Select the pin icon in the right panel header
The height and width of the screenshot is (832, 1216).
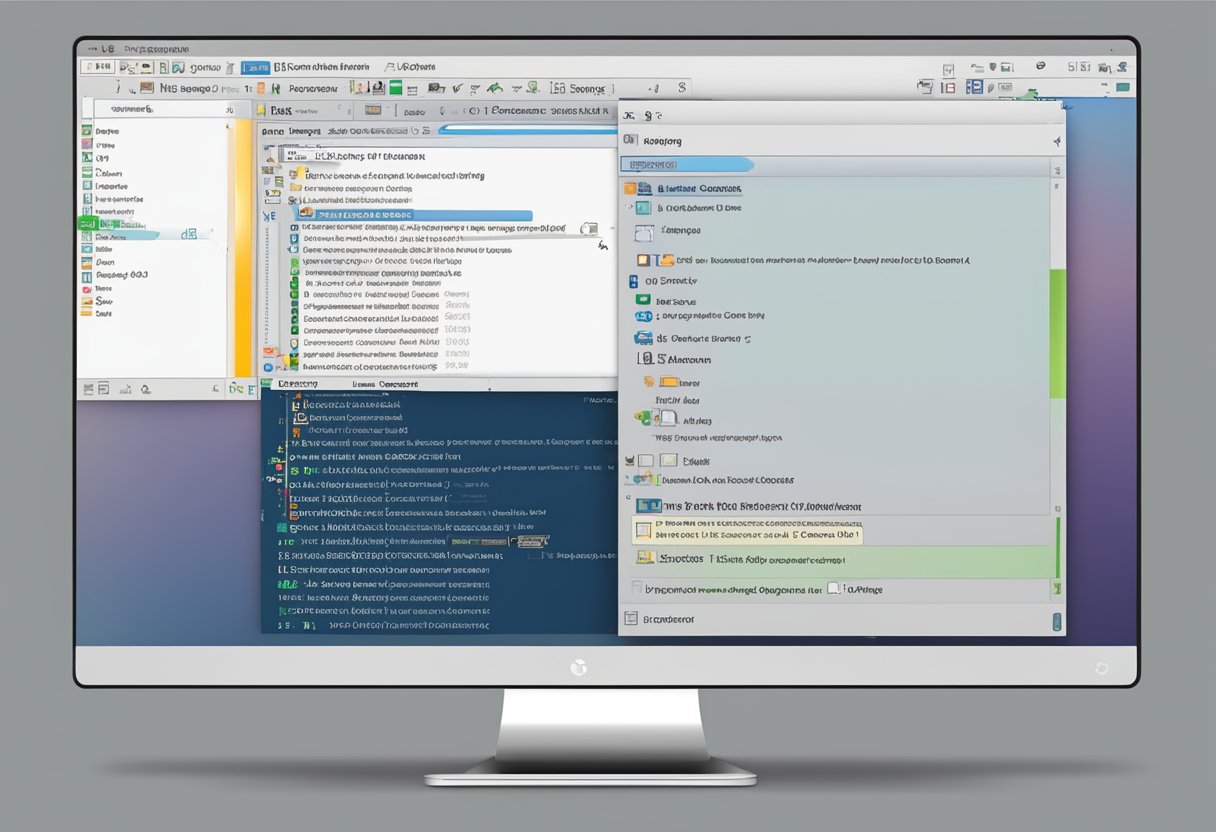point(1057,142)
